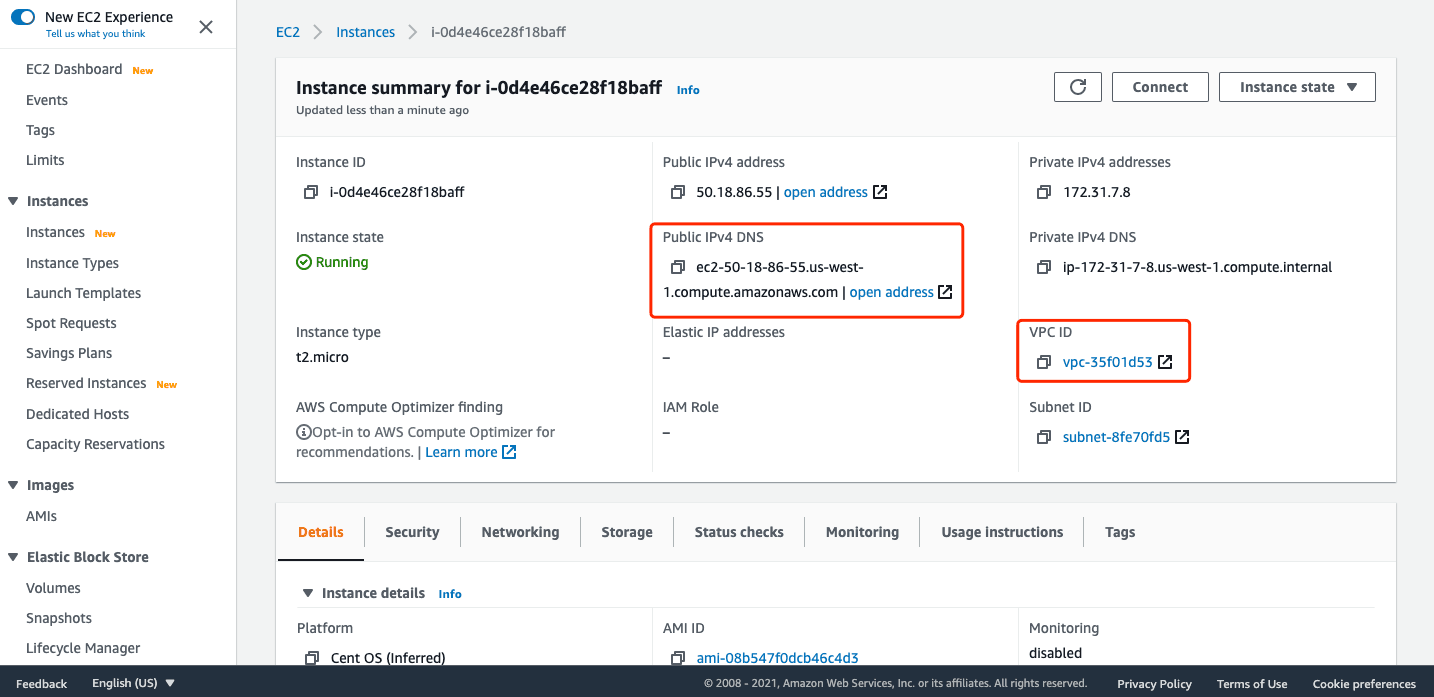Copy the Subnet ID icon
The width and height of the screenshot is (1434, 697).
click(x=1044, y=437)
